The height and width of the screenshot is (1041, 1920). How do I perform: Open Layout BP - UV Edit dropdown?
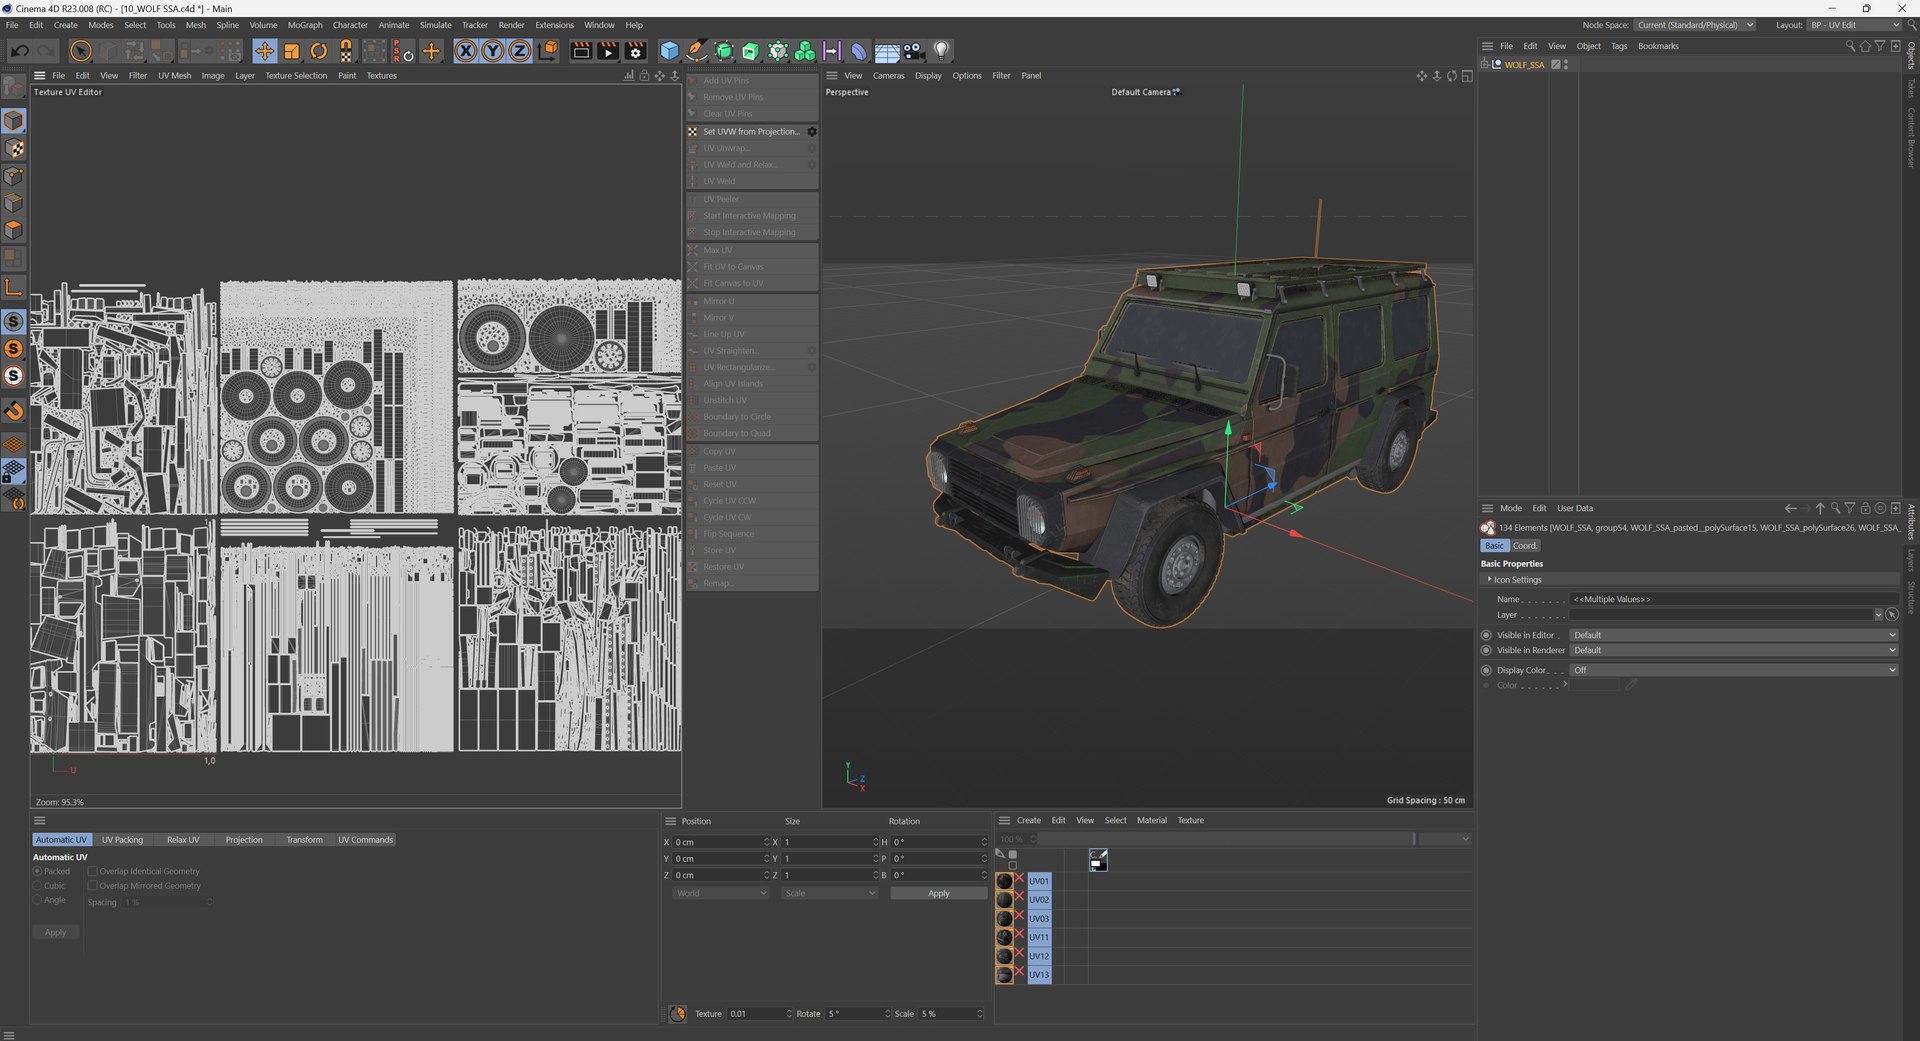click(x=1853, y=25)
